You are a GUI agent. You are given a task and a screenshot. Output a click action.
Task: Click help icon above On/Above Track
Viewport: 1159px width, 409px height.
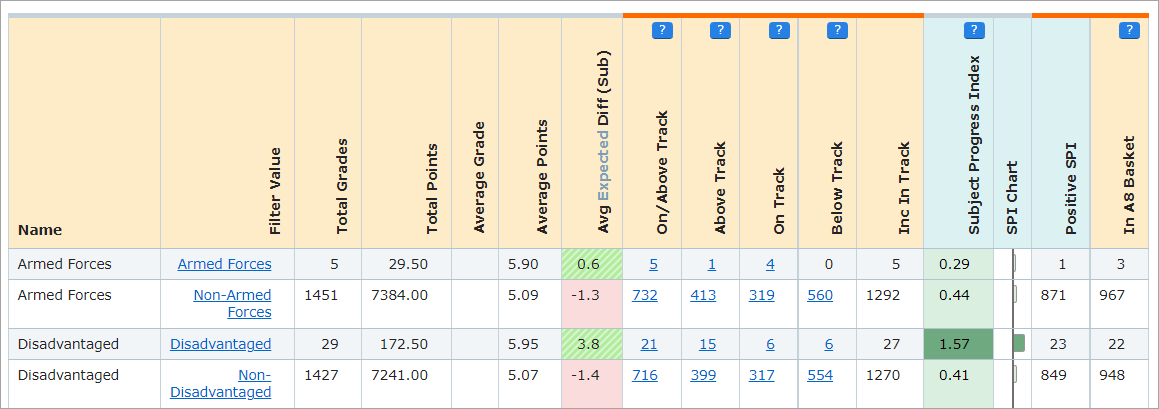coord(661,31)
